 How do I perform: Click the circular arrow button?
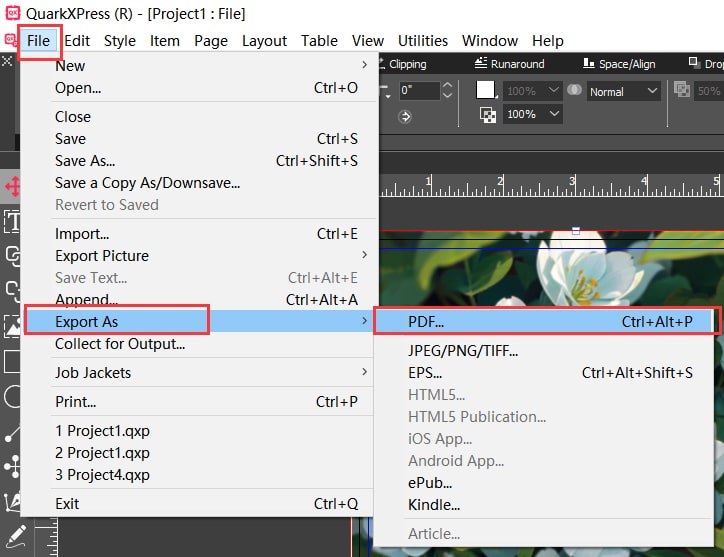point(405,116)
